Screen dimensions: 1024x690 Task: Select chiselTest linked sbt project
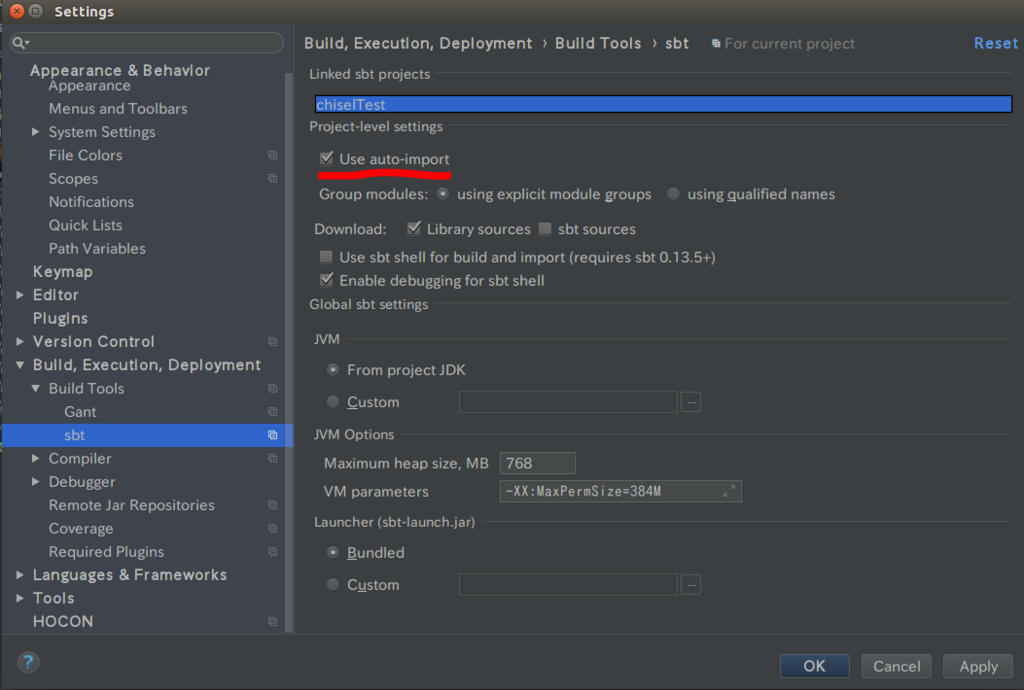coord(664,104)
